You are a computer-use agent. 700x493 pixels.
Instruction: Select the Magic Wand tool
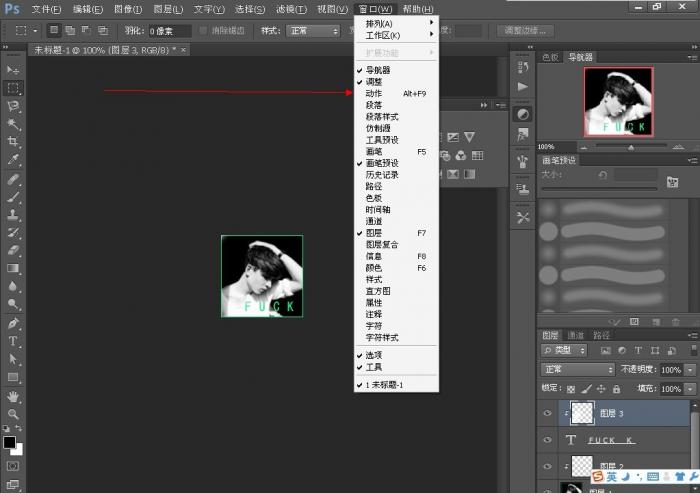click(x=13, y=124)
